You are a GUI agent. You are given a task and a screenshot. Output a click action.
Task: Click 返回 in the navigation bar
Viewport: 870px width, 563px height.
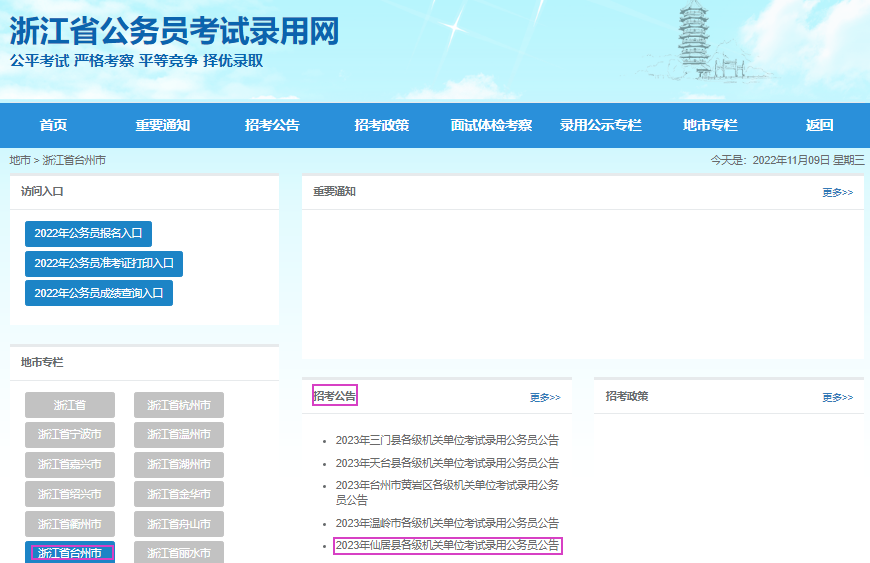coord(819,125)
